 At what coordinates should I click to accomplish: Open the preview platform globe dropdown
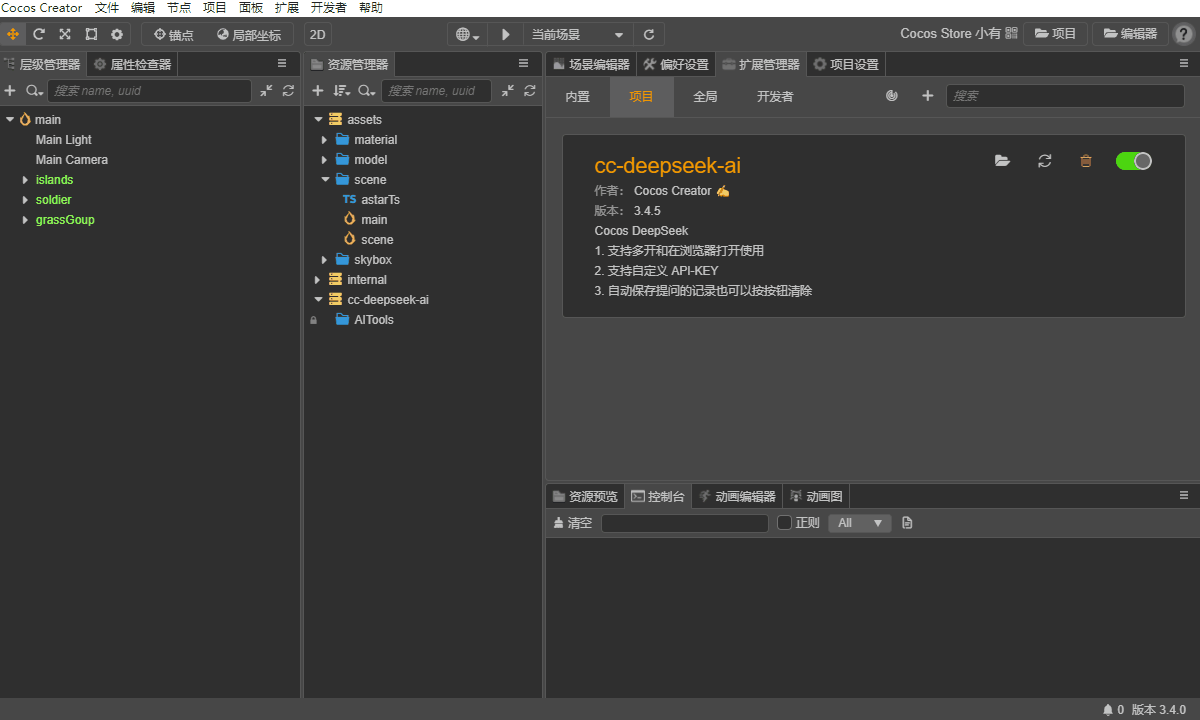click(x=468, y=34)
